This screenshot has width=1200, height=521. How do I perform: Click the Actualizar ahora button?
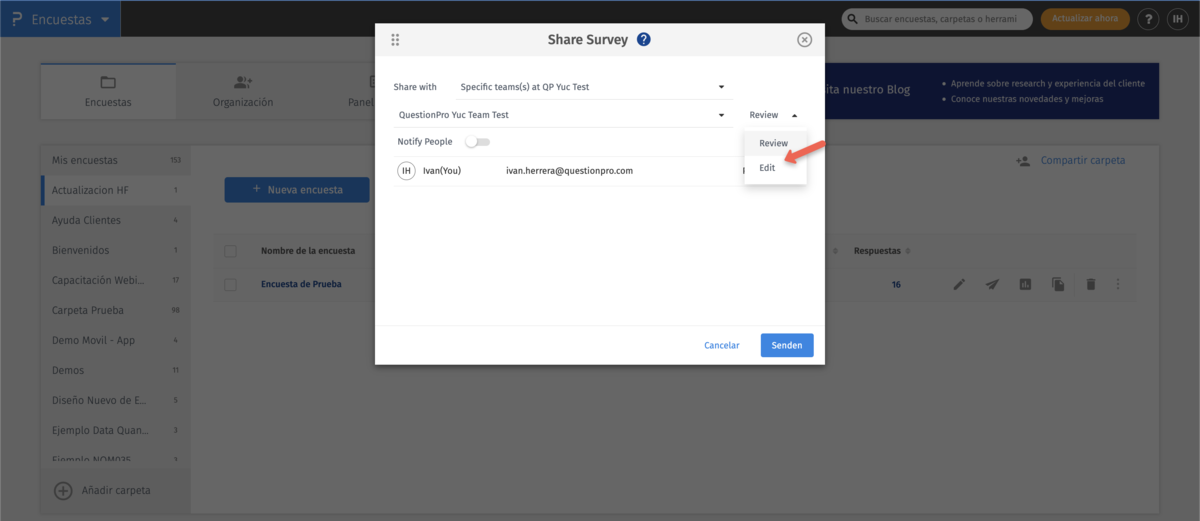coord(1086,19)
